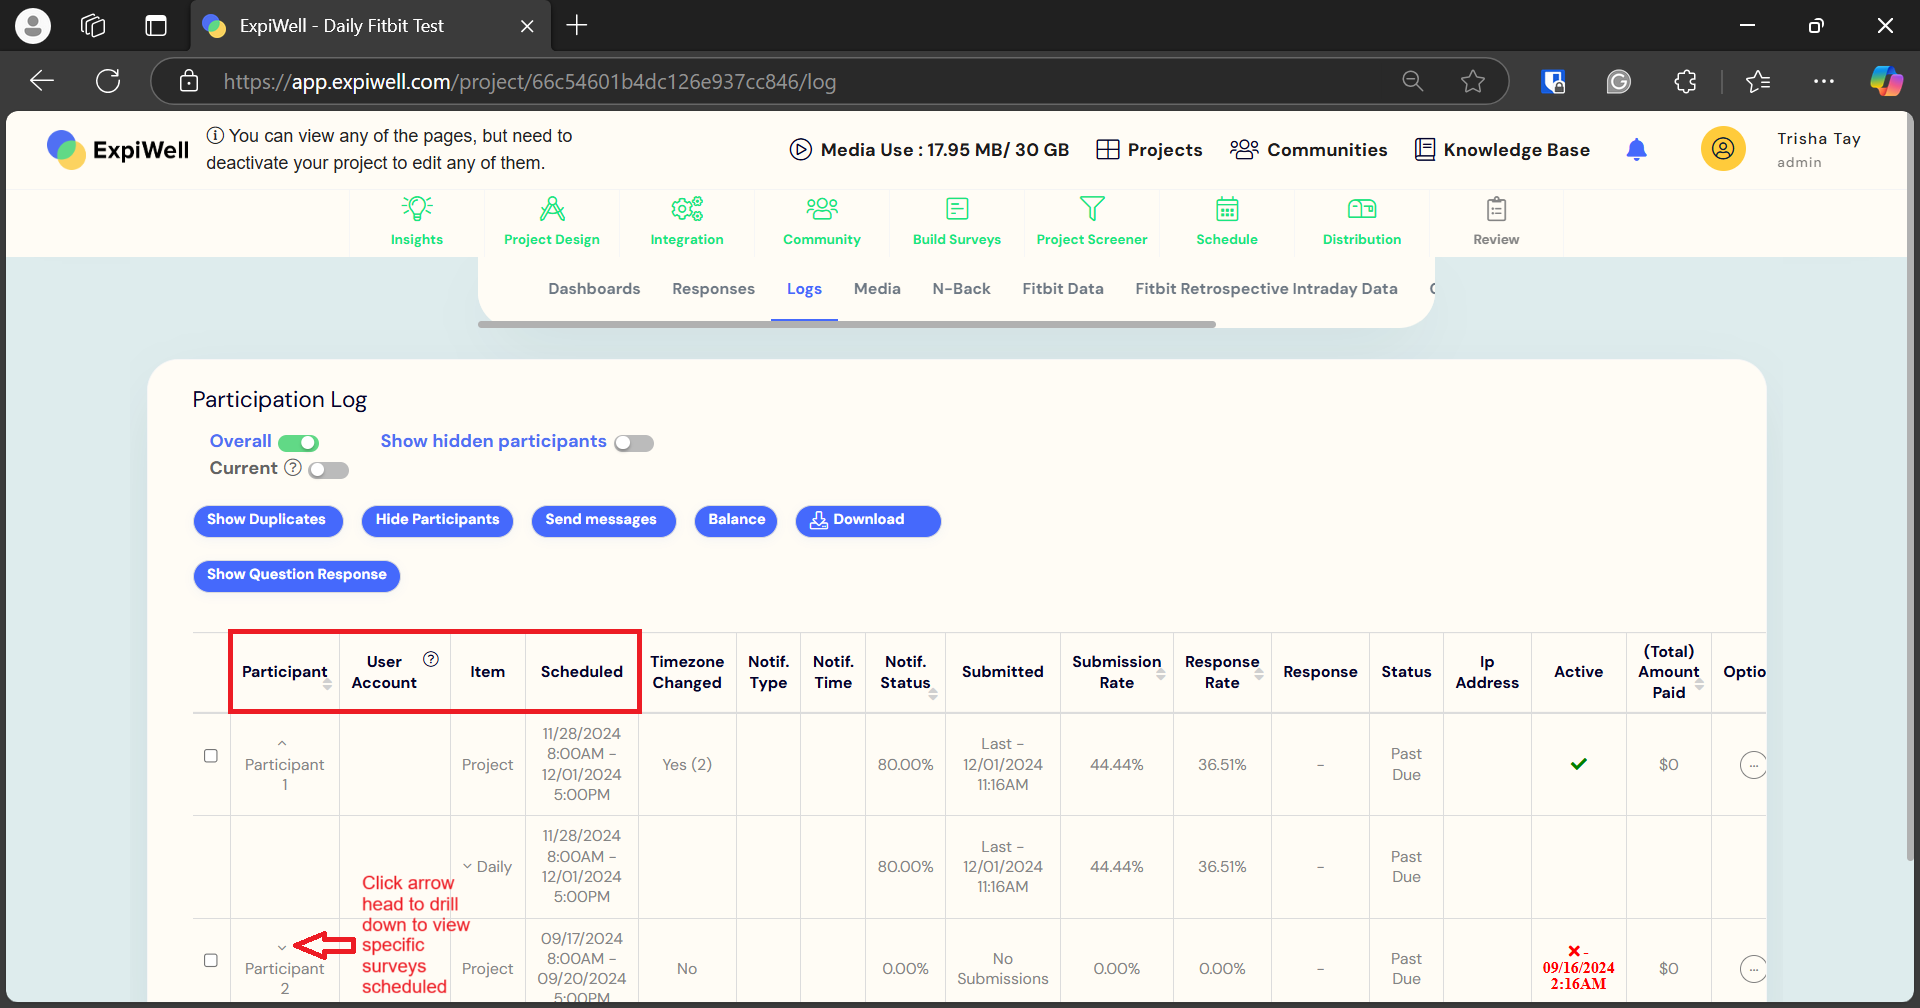
Task: Open the Project Screener
Action: pos(1091,222)
